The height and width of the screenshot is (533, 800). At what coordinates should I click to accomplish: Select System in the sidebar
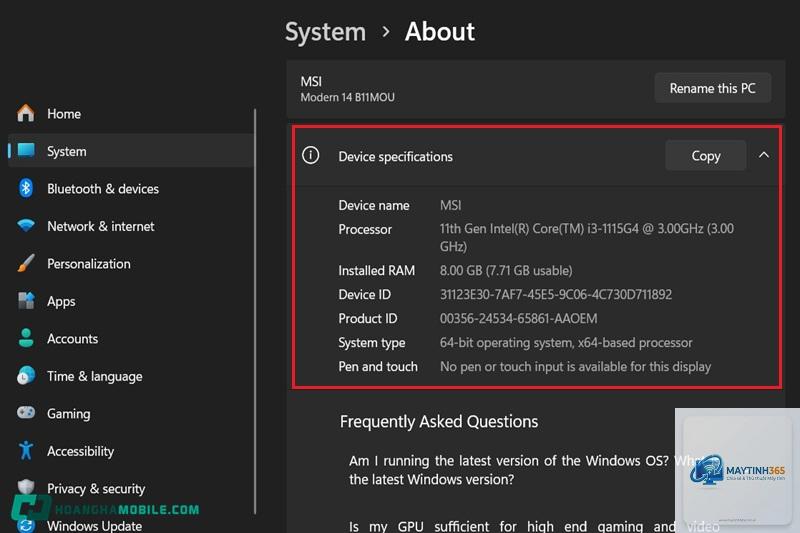[x=131, y=151]
